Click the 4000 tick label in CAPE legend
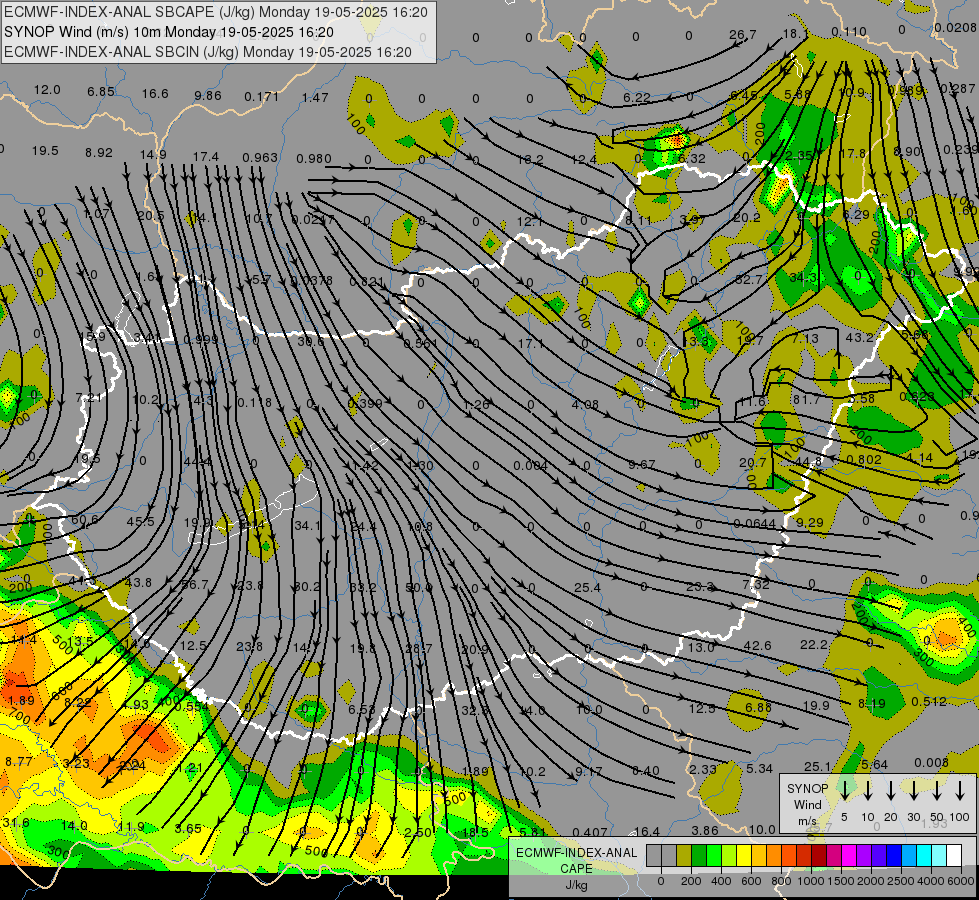Screen dimensions: 979x900 [x=930, y=881]
